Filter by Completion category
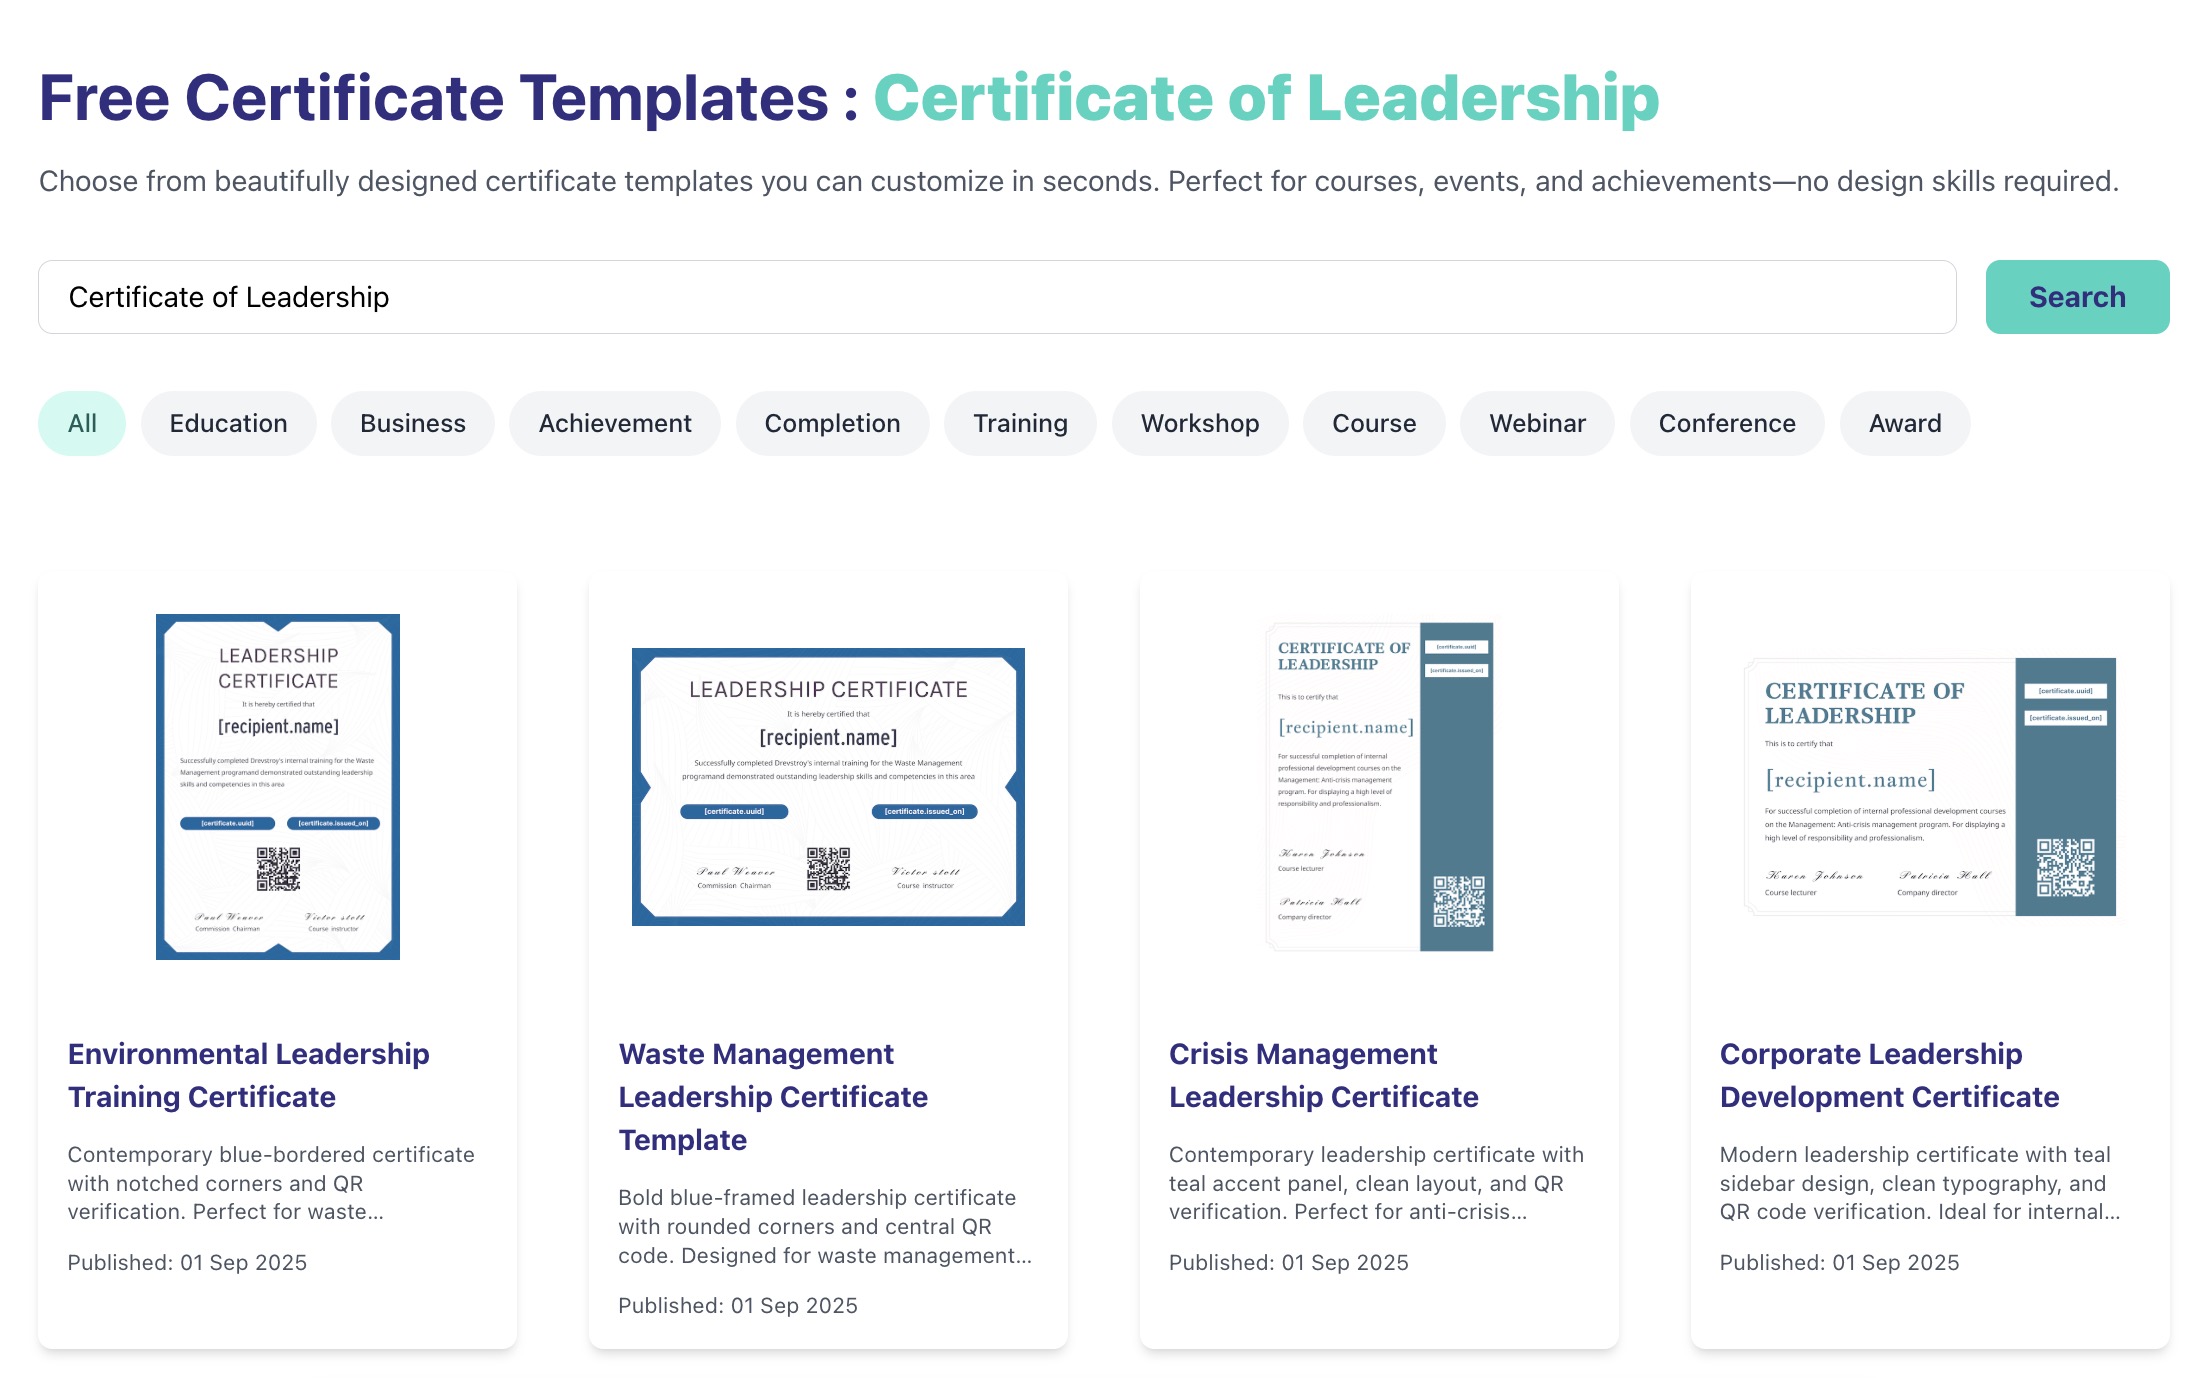Screen dimensions: 2200x1378 coord(832,423)
